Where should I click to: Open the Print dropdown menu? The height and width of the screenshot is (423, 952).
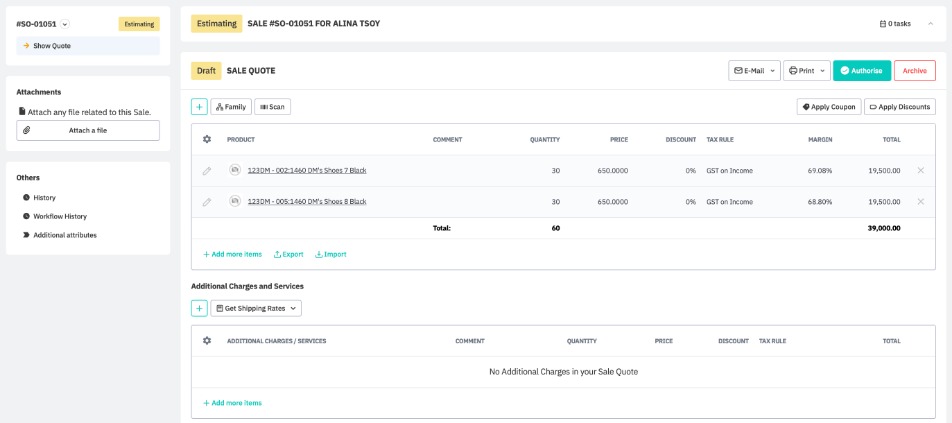[806, 71]
